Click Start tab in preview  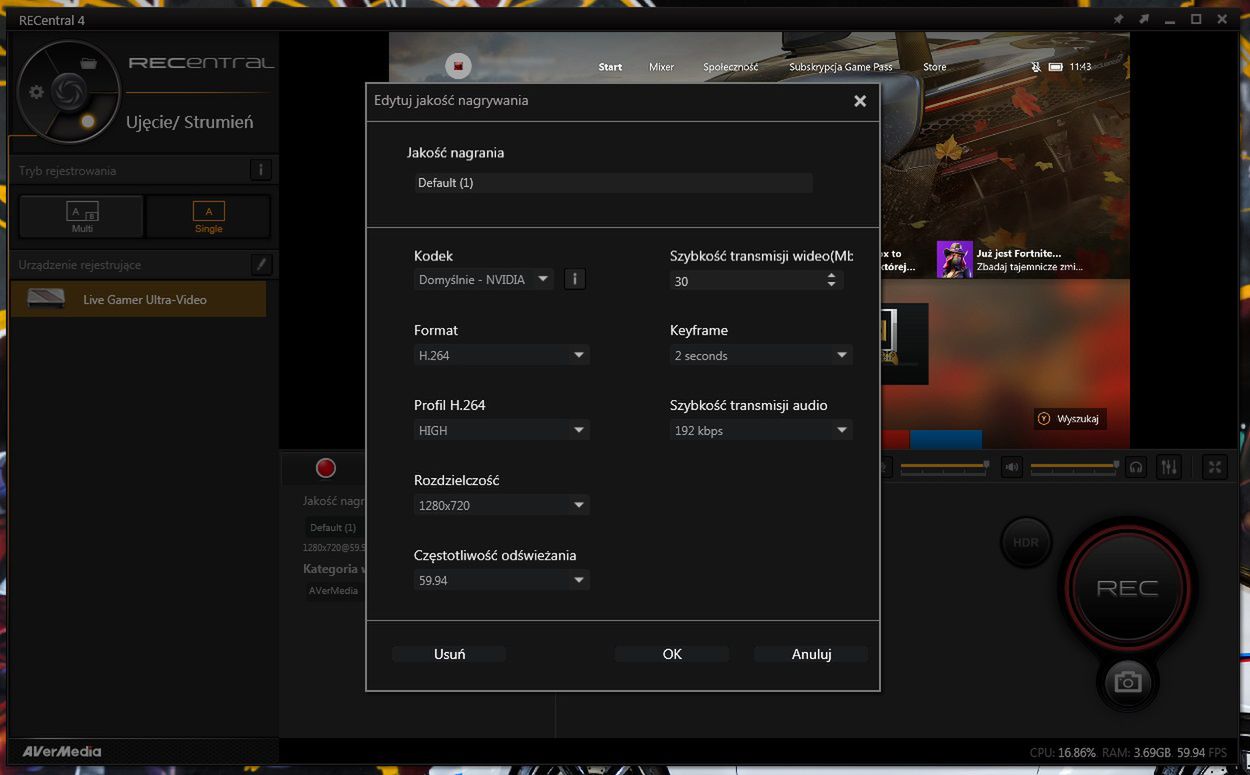[x=610, y=67]
